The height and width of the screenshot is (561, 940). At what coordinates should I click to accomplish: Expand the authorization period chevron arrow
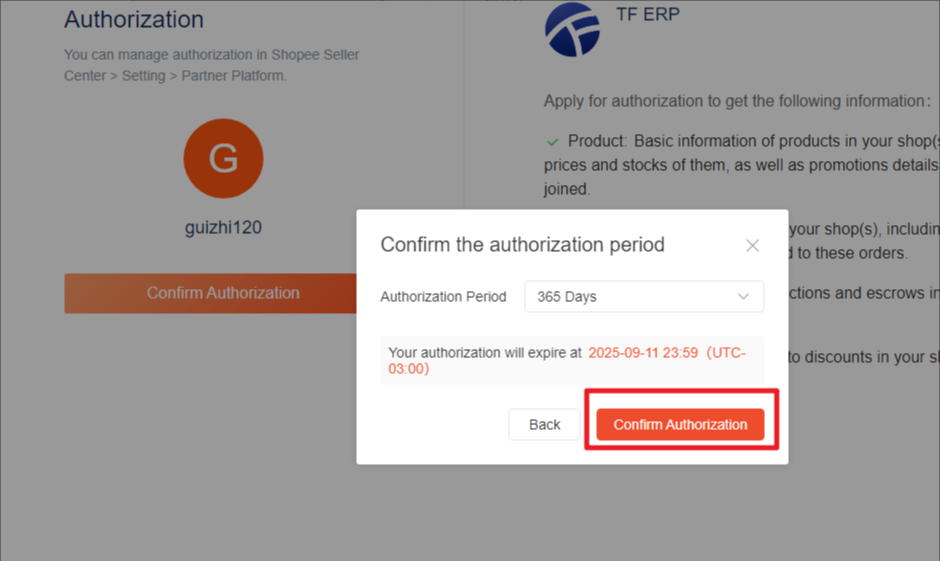click(x=743, y=297)
